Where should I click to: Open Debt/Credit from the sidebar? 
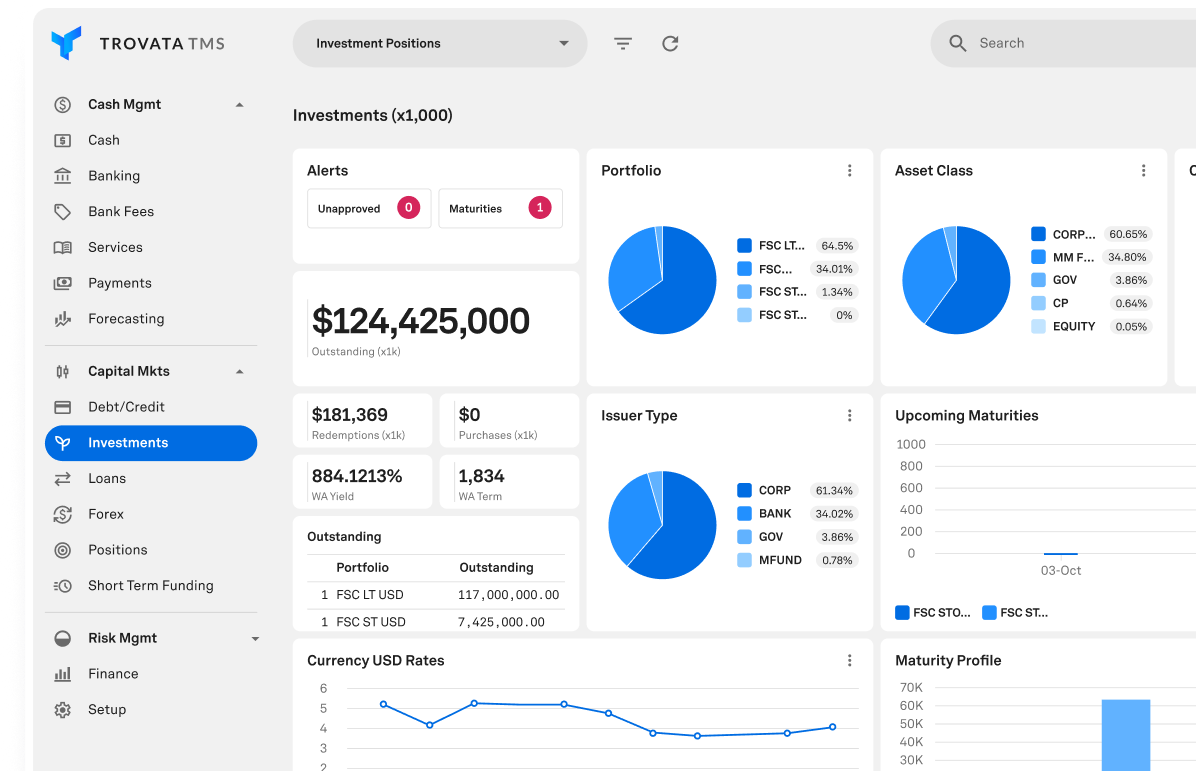click(x=126, y=407)
